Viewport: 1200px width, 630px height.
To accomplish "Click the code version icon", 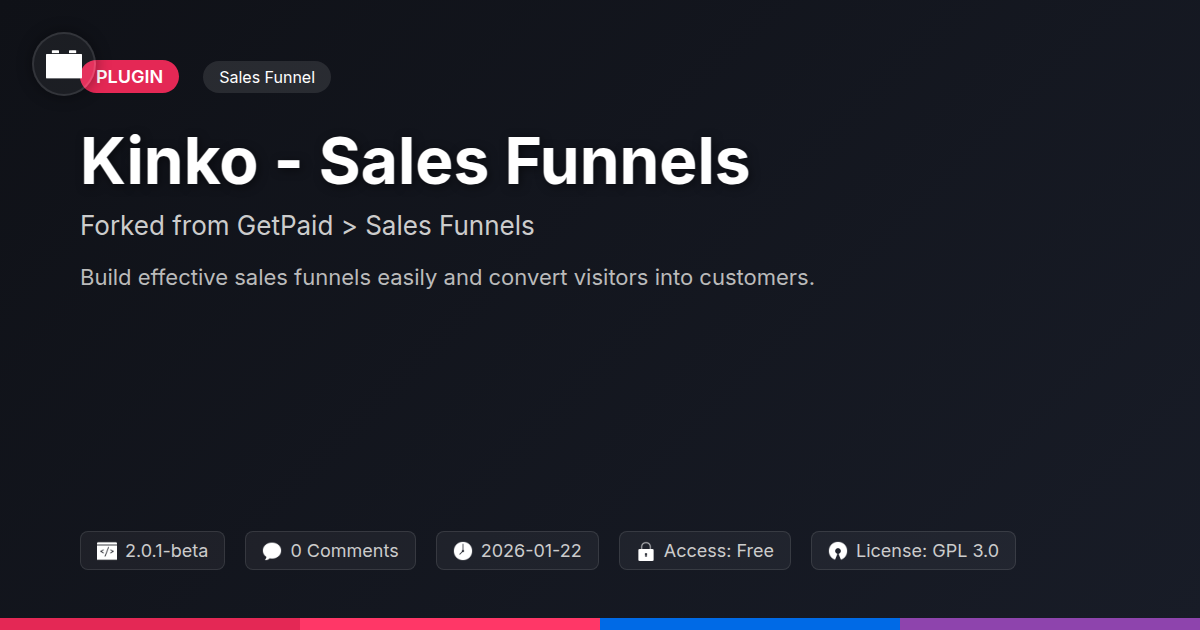I will pos(107,551).
